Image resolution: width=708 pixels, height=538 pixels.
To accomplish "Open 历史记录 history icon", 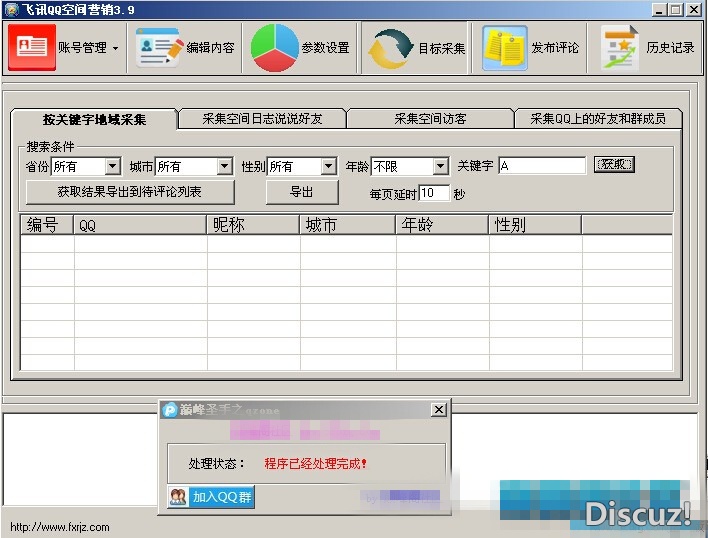I will point(620,47).
